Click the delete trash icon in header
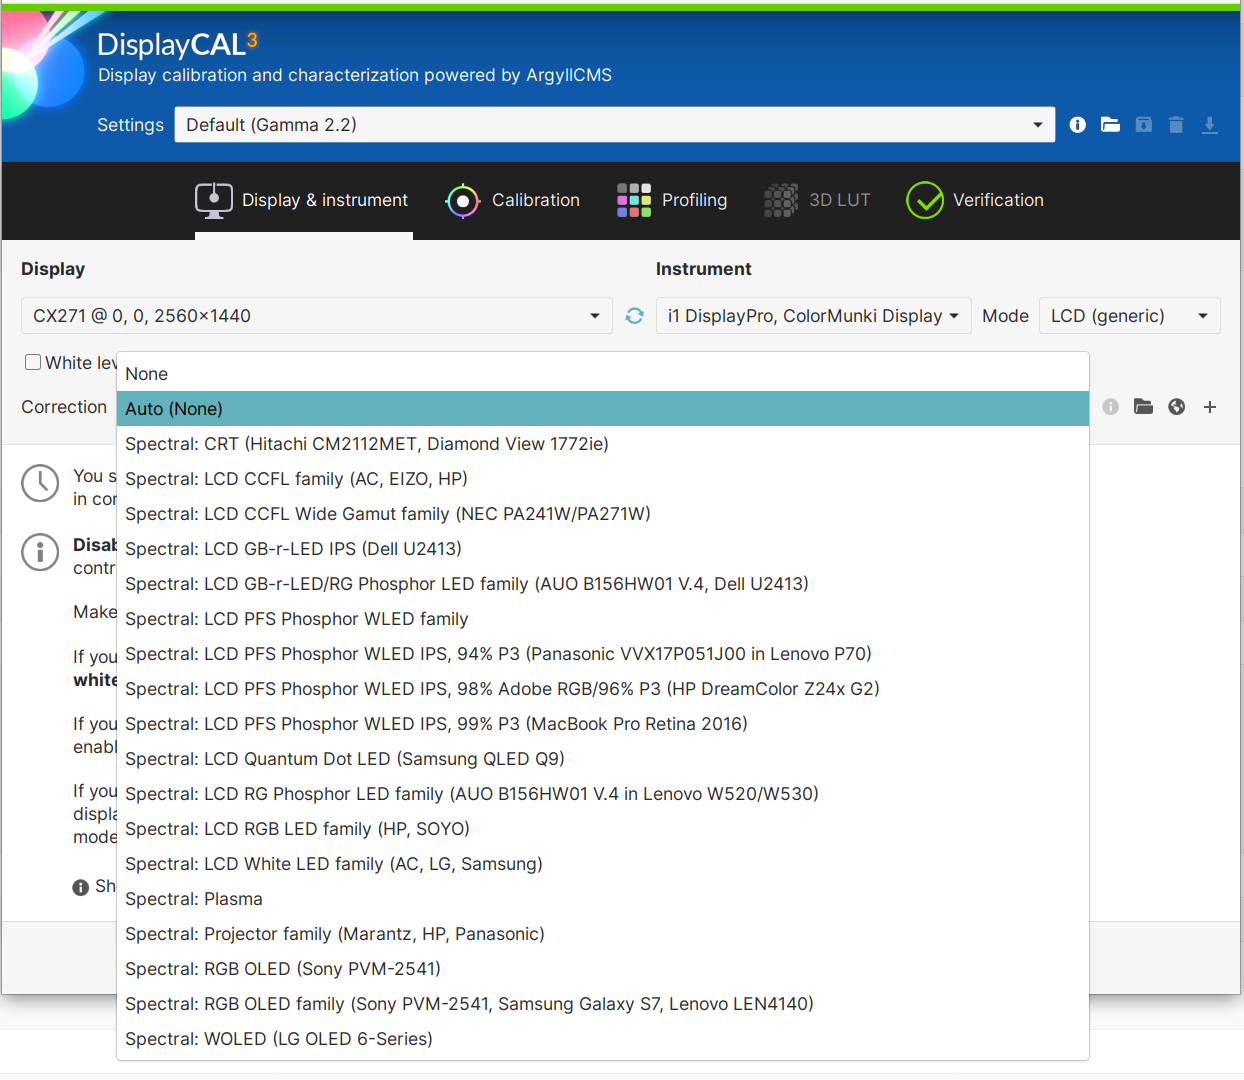Image resolution: width=1244 pixels, height=1080 pixels. click(1176, 125)
